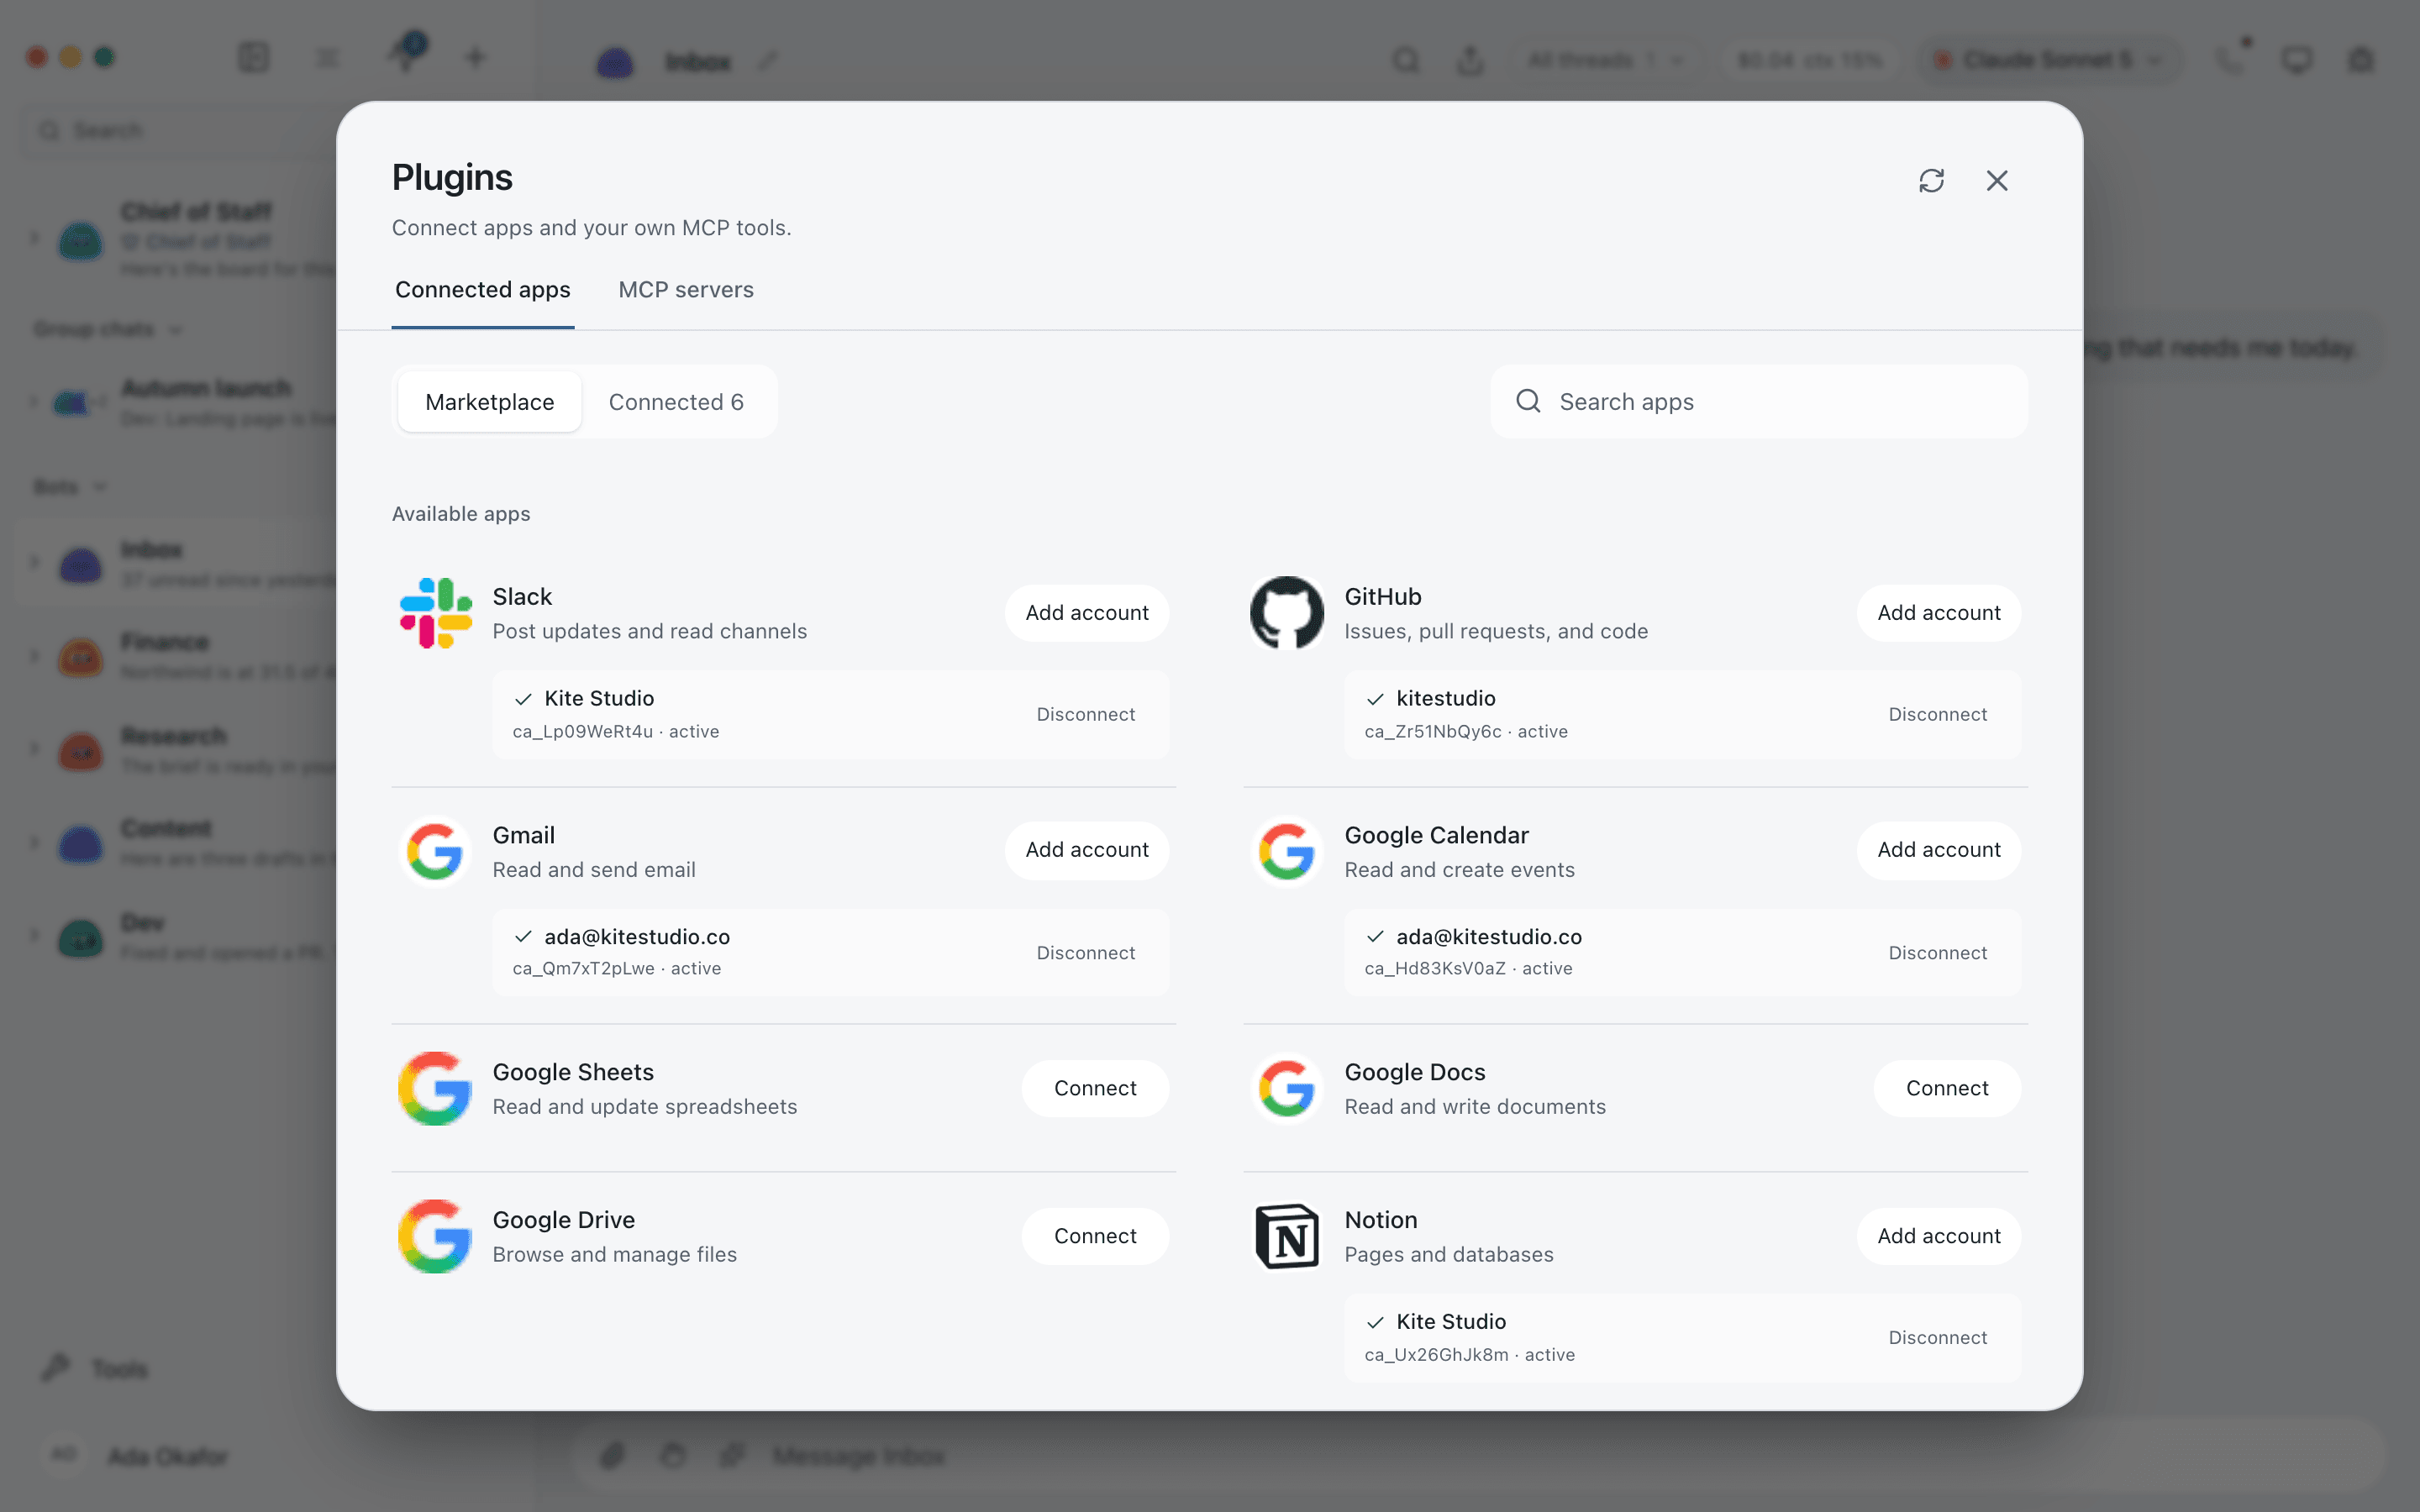Click the GitHub app logo

click(x=1287, y=613)
